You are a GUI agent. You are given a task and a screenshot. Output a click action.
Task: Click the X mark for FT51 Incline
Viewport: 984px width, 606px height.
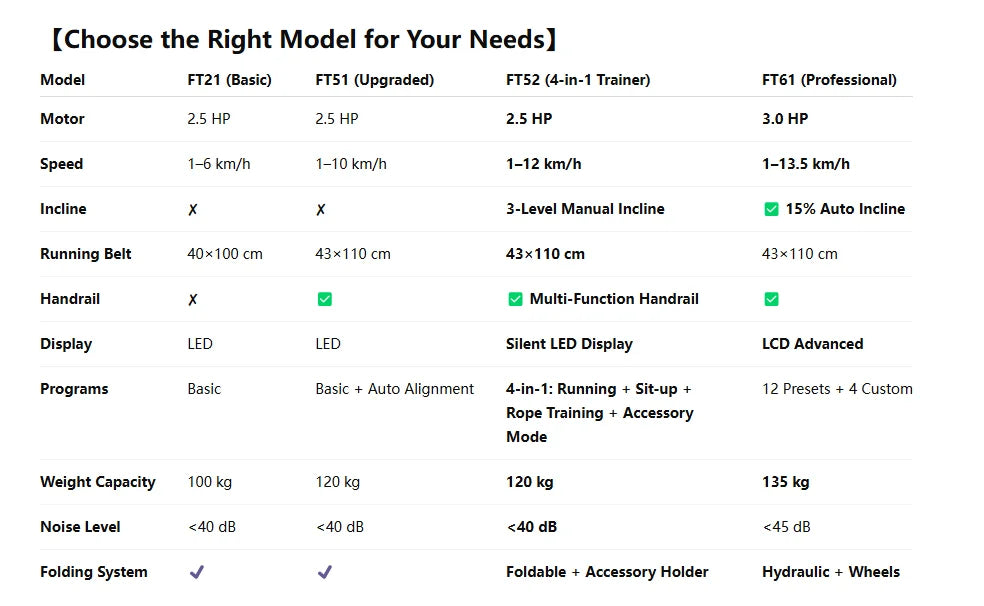321,210
